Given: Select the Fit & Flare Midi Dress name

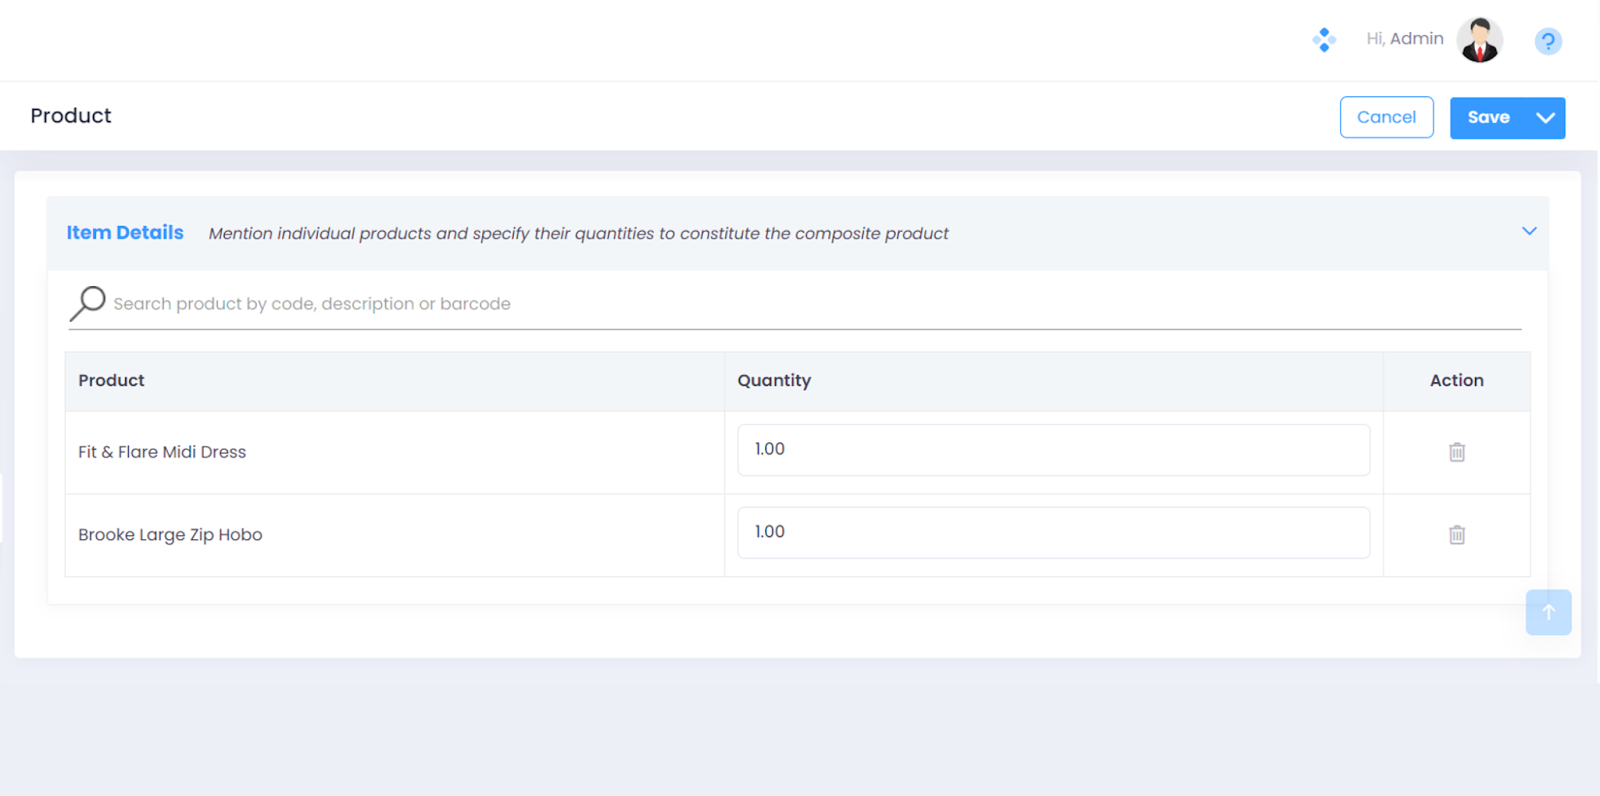Looking at the screenshot, I should tap(162, 452).
